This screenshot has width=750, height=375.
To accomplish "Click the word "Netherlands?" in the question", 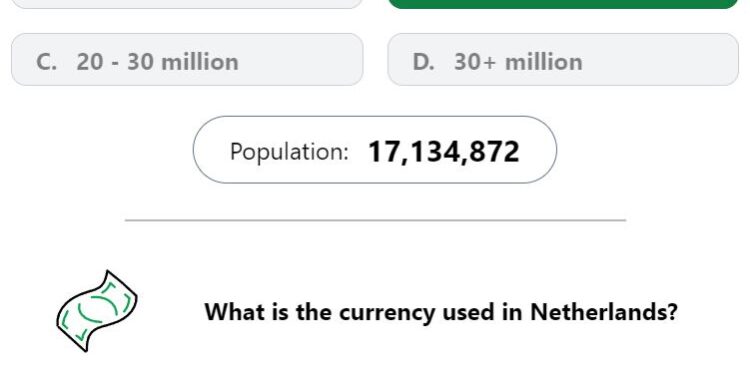I will click(604, 312).
